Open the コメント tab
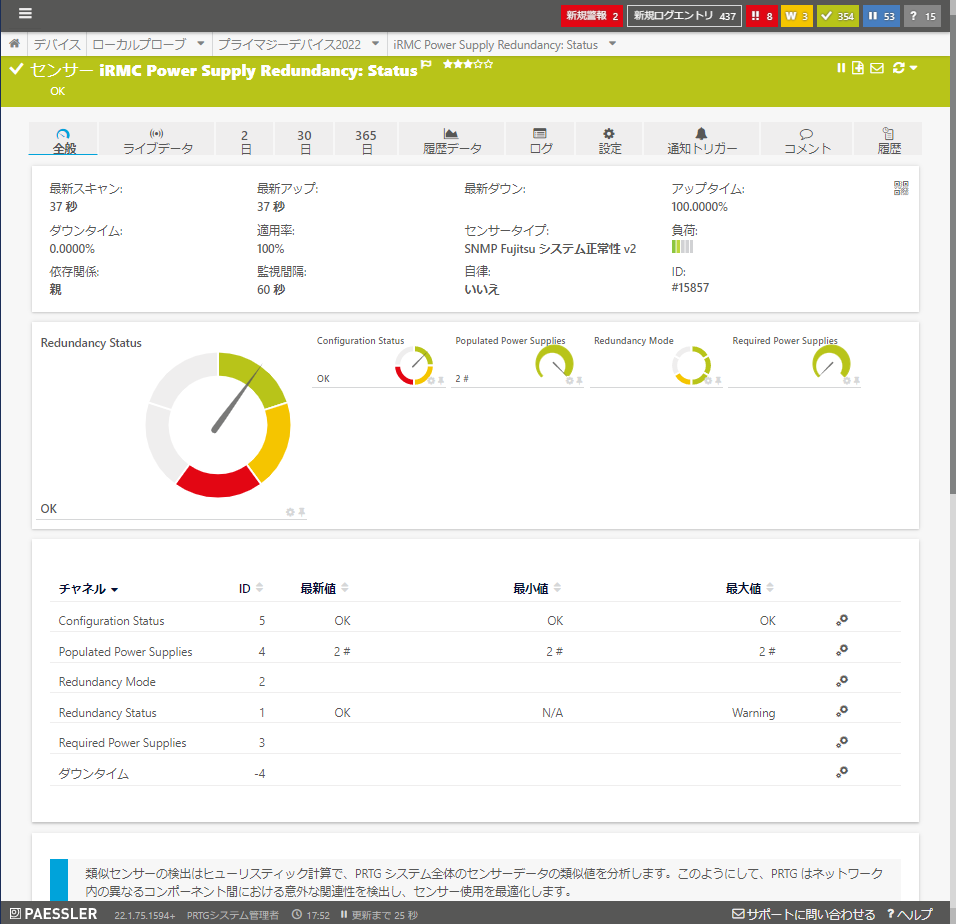Viewport: 956px width, 924px height. [806, 140]
